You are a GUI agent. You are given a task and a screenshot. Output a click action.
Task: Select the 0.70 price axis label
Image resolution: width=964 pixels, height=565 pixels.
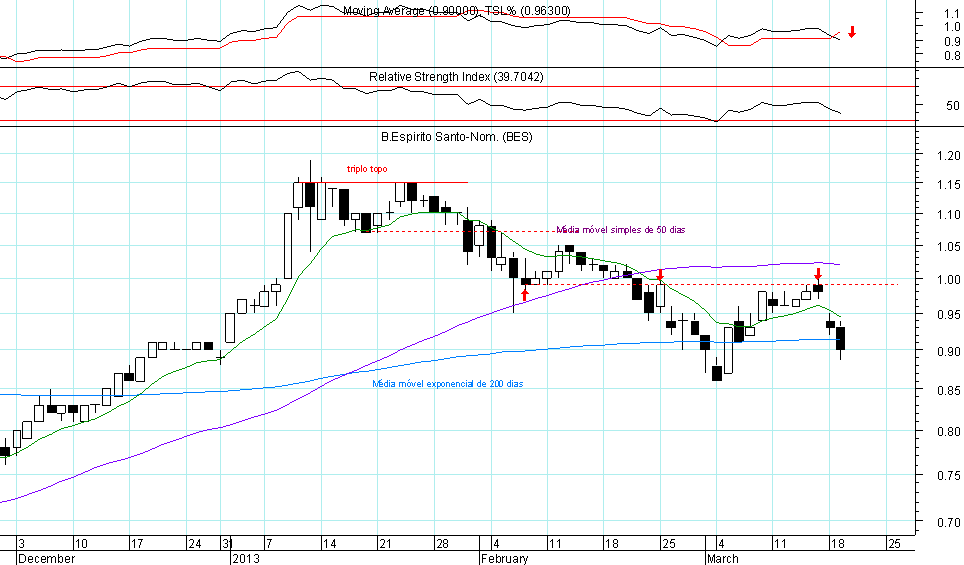949,523
